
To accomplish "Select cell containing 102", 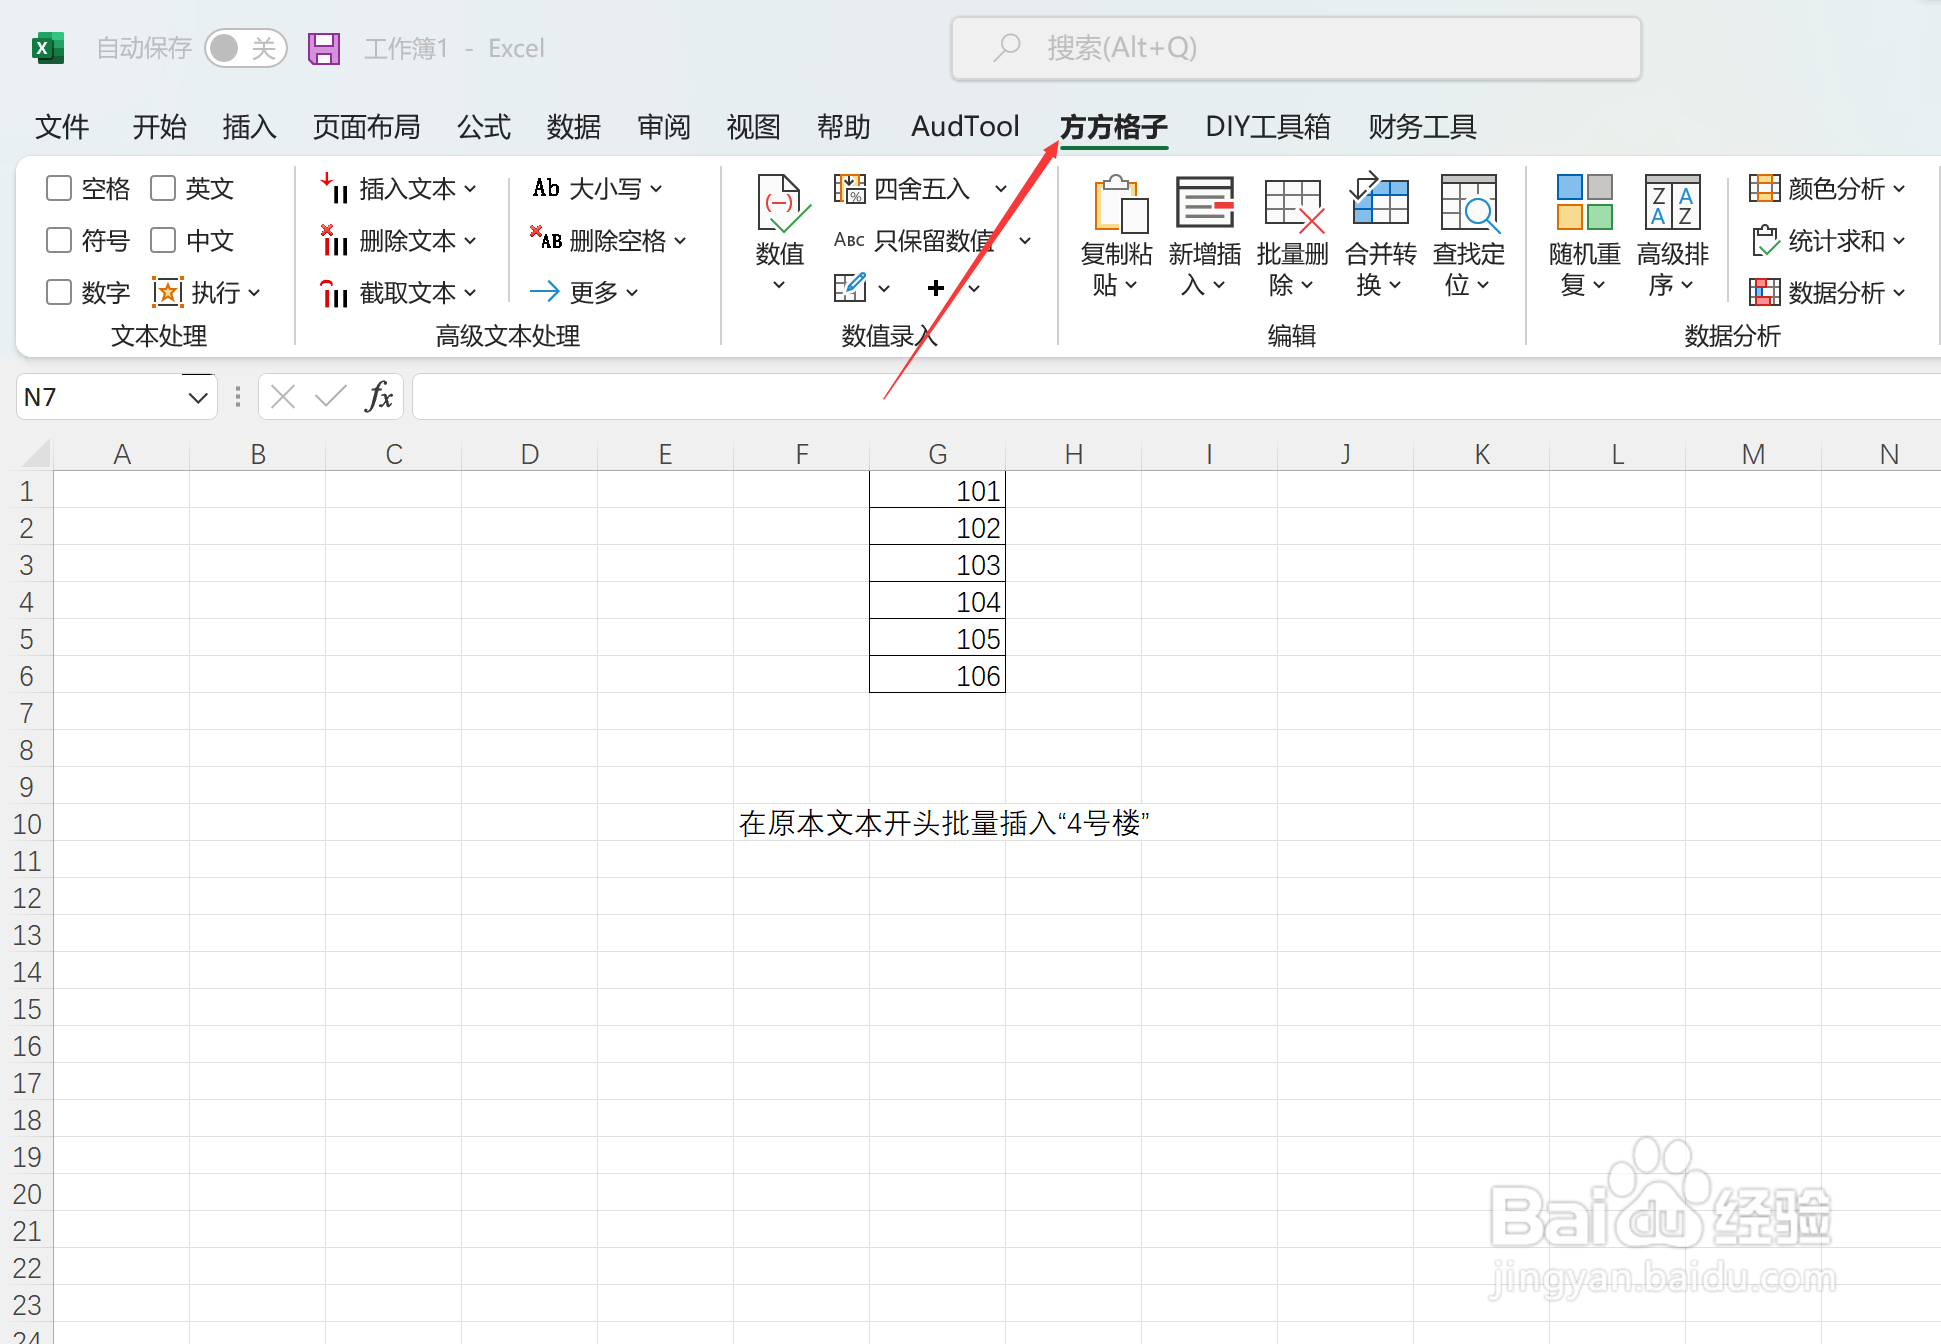I will pyautogui.click(x=937, y=527).
